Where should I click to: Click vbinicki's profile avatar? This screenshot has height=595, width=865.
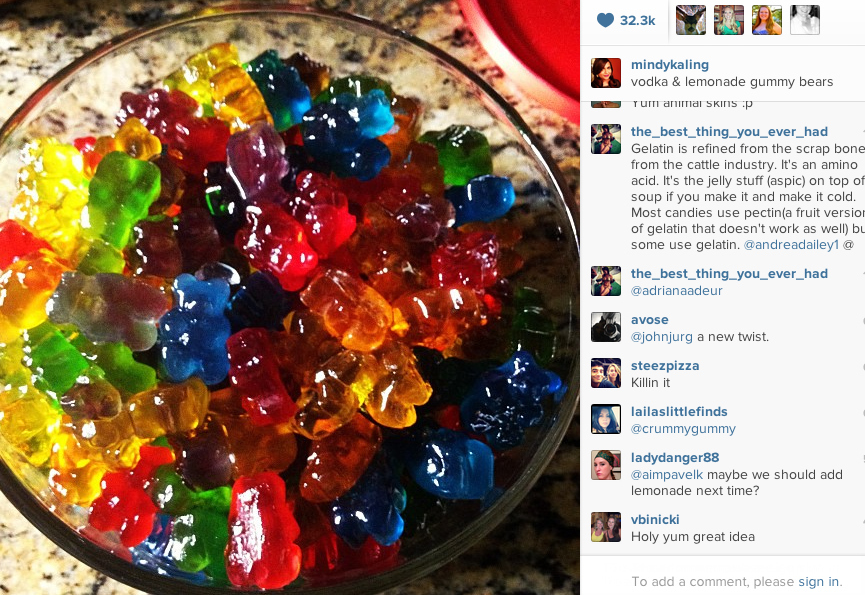point(606,527)
